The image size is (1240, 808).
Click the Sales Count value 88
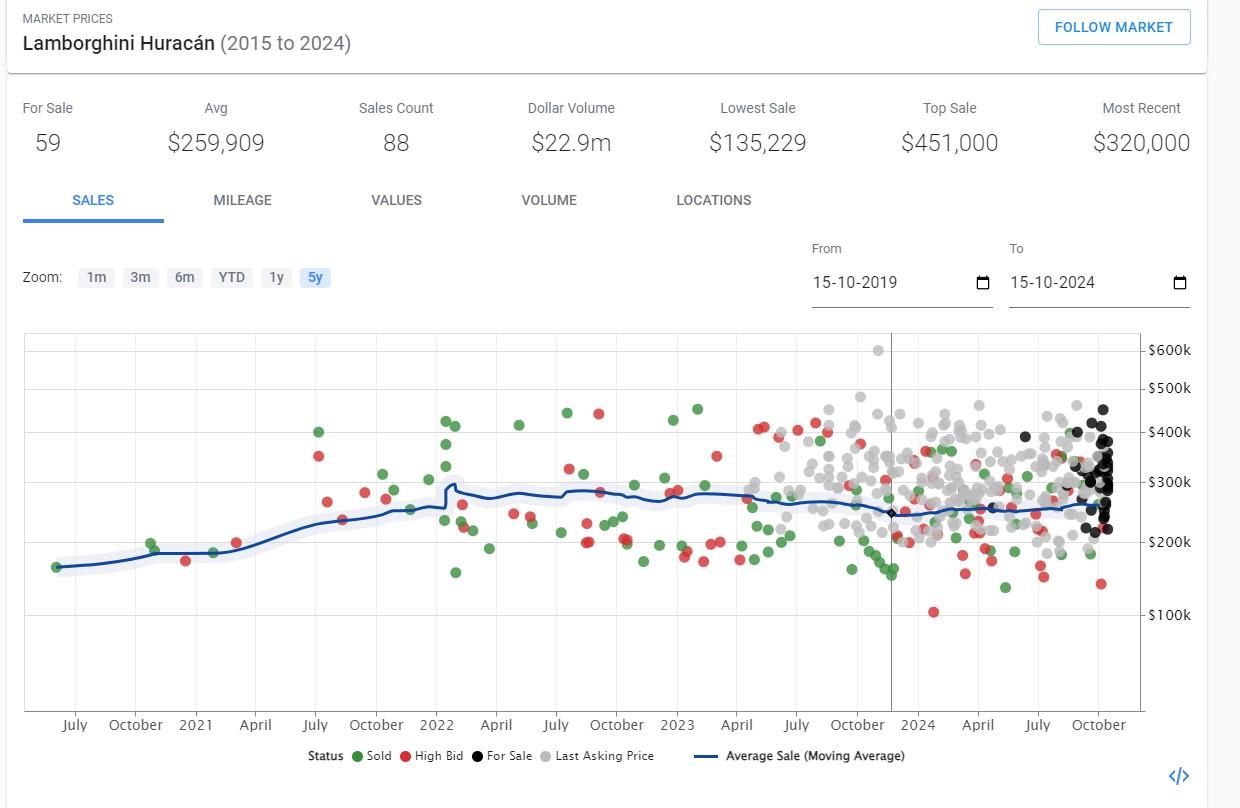396,143
